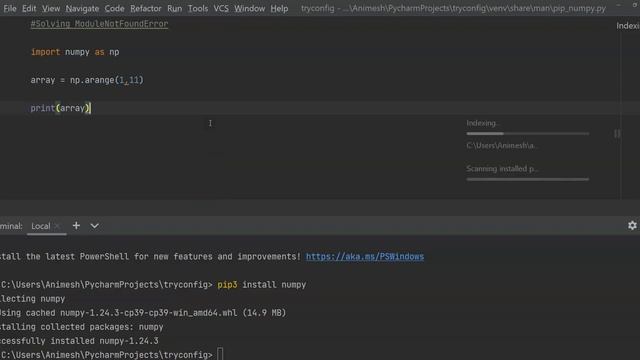The image size is (640, 360).
Task: Open the Help menu
Action: pos(279,8)
